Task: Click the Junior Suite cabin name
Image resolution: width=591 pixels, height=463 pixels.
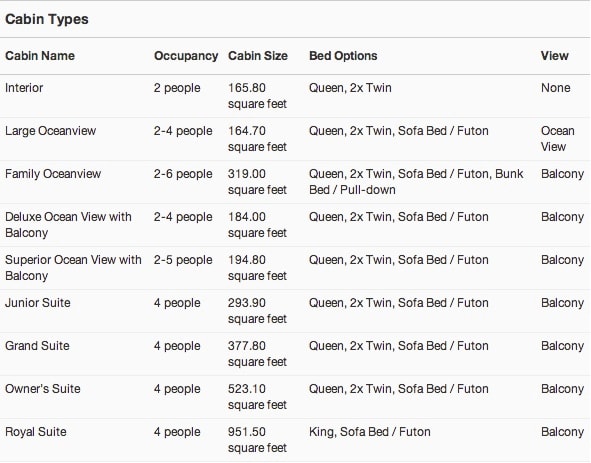Action: [x=38, y=303]
